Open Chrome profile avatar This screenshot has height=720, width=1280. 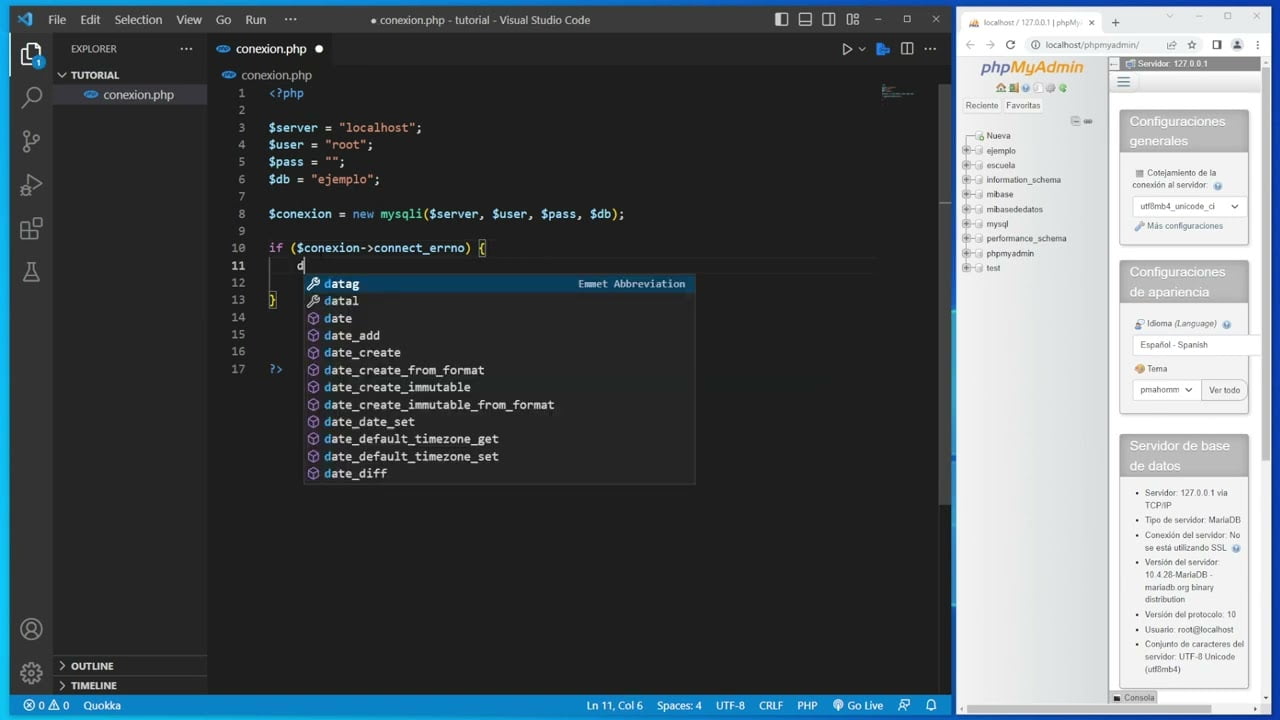coord(1237,45)
